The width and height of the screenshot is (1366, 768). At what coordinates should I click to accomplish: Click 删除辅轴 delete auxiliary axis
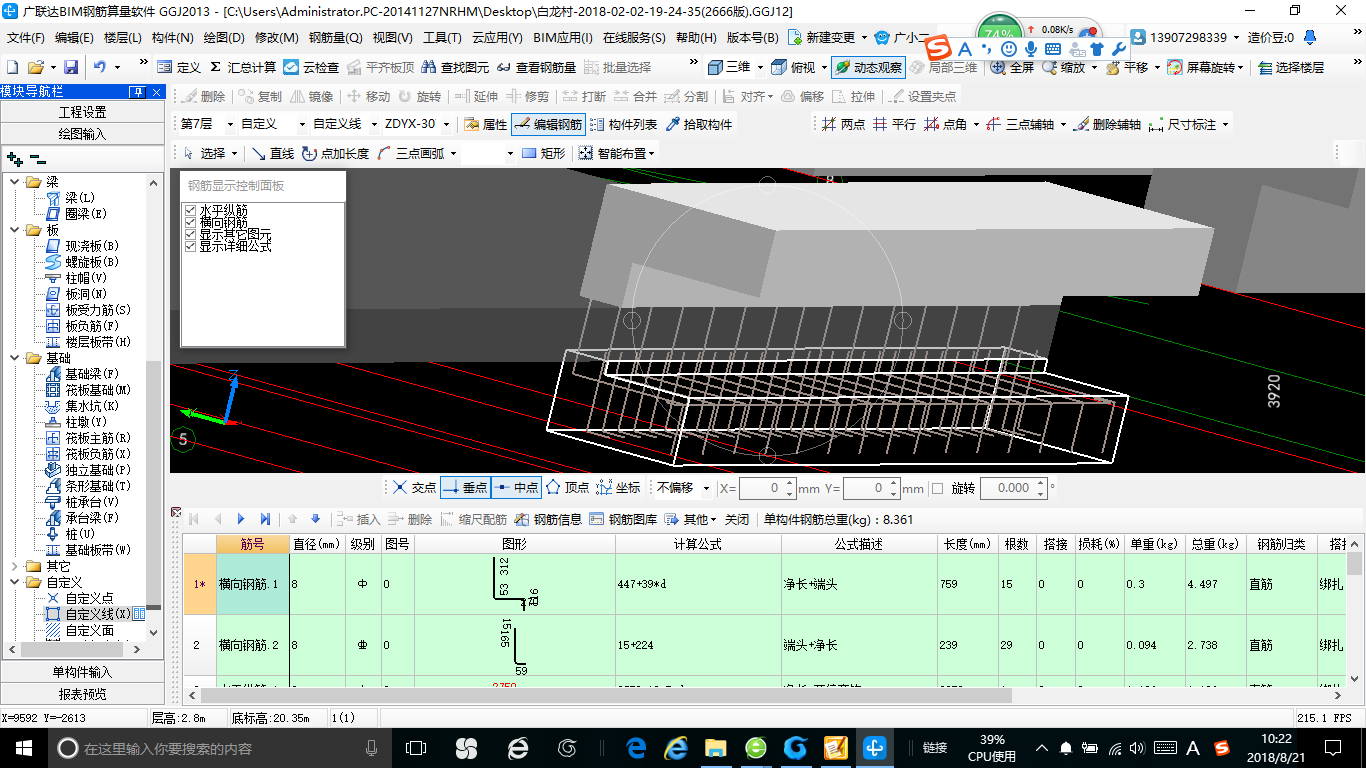click(x=1107, y=124)
